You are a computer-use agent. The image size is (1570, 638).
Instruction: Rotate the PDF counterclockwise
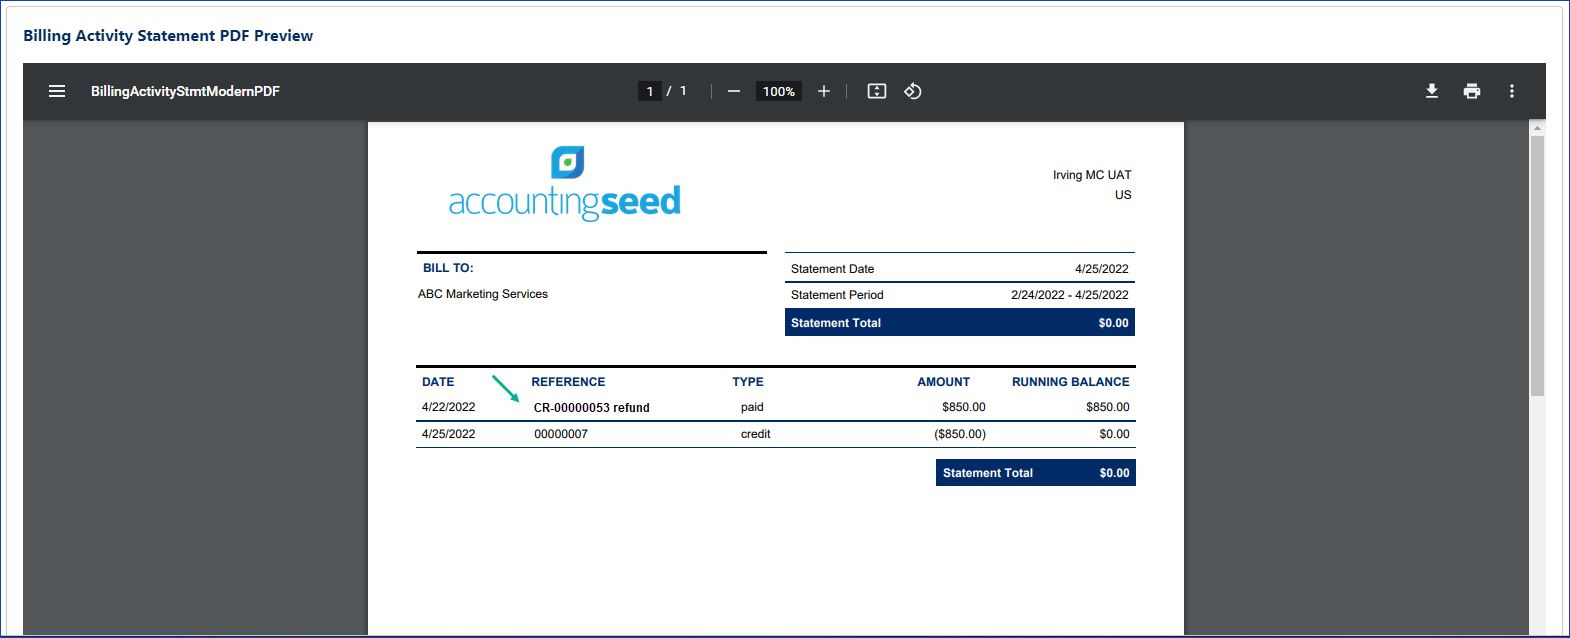[913, 91]
